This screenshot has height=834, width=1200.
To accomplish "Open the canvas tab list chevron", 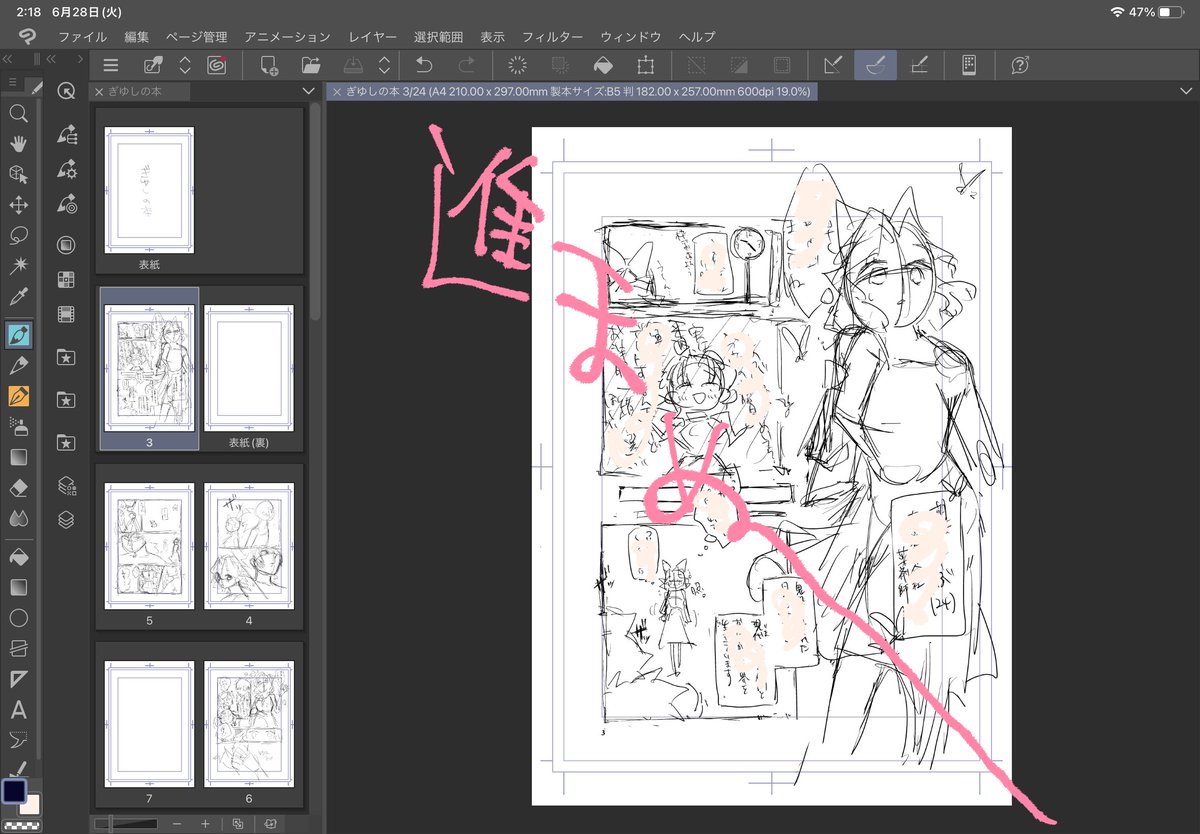I will tap(1185, 91).
